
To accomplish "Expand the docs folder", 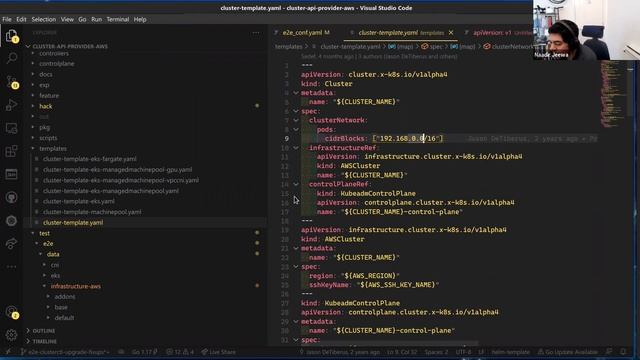I will pos(46,74).
